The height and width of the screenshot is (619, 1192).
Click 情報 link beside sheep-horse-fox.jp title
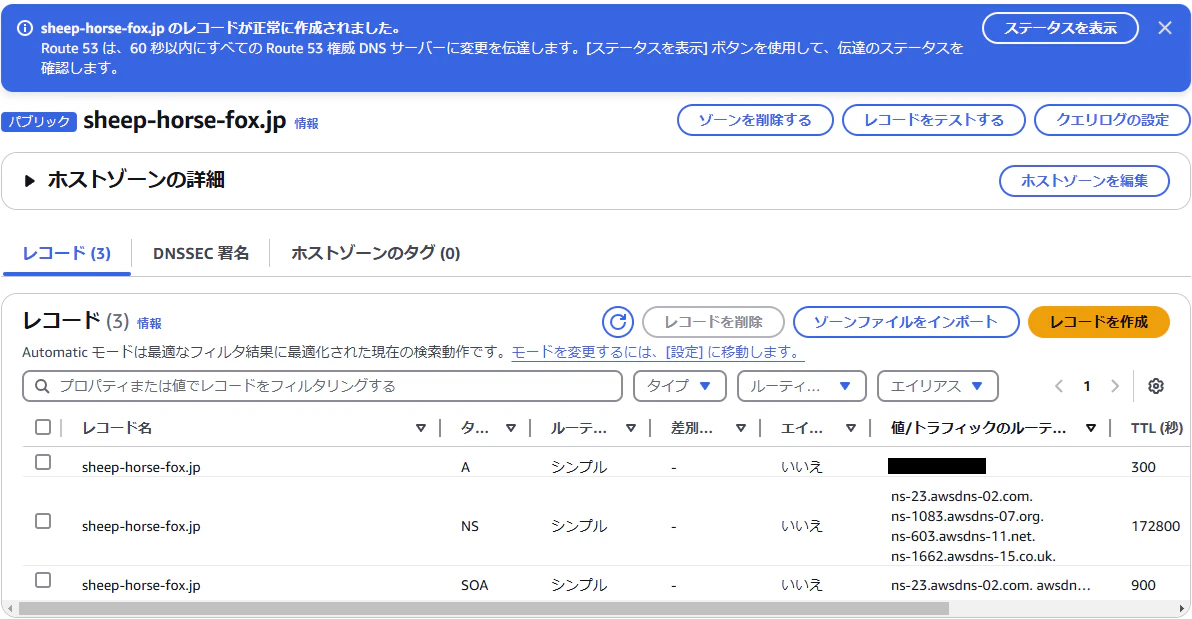pyautogui.click(x=306, y=123)
